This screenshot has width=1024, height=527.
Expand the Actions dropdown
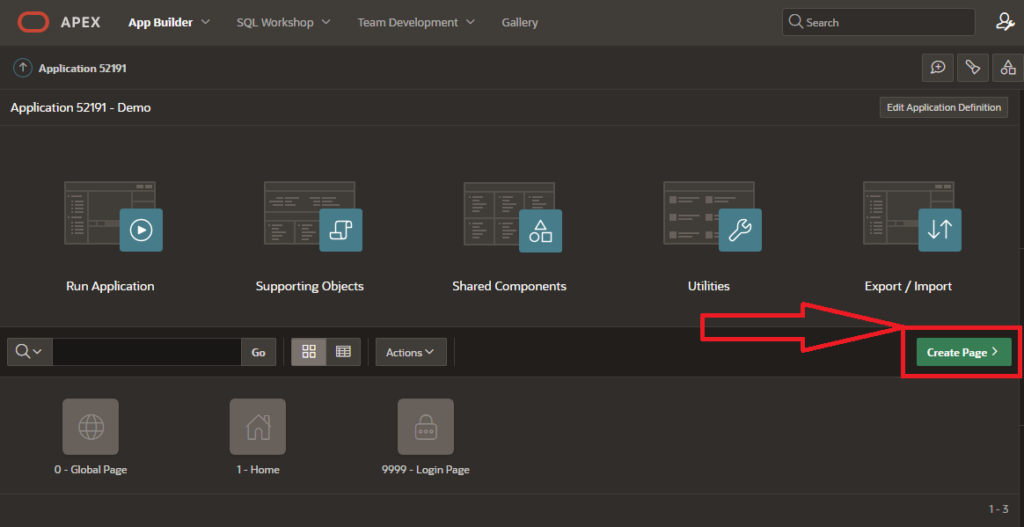coord(410,352)
